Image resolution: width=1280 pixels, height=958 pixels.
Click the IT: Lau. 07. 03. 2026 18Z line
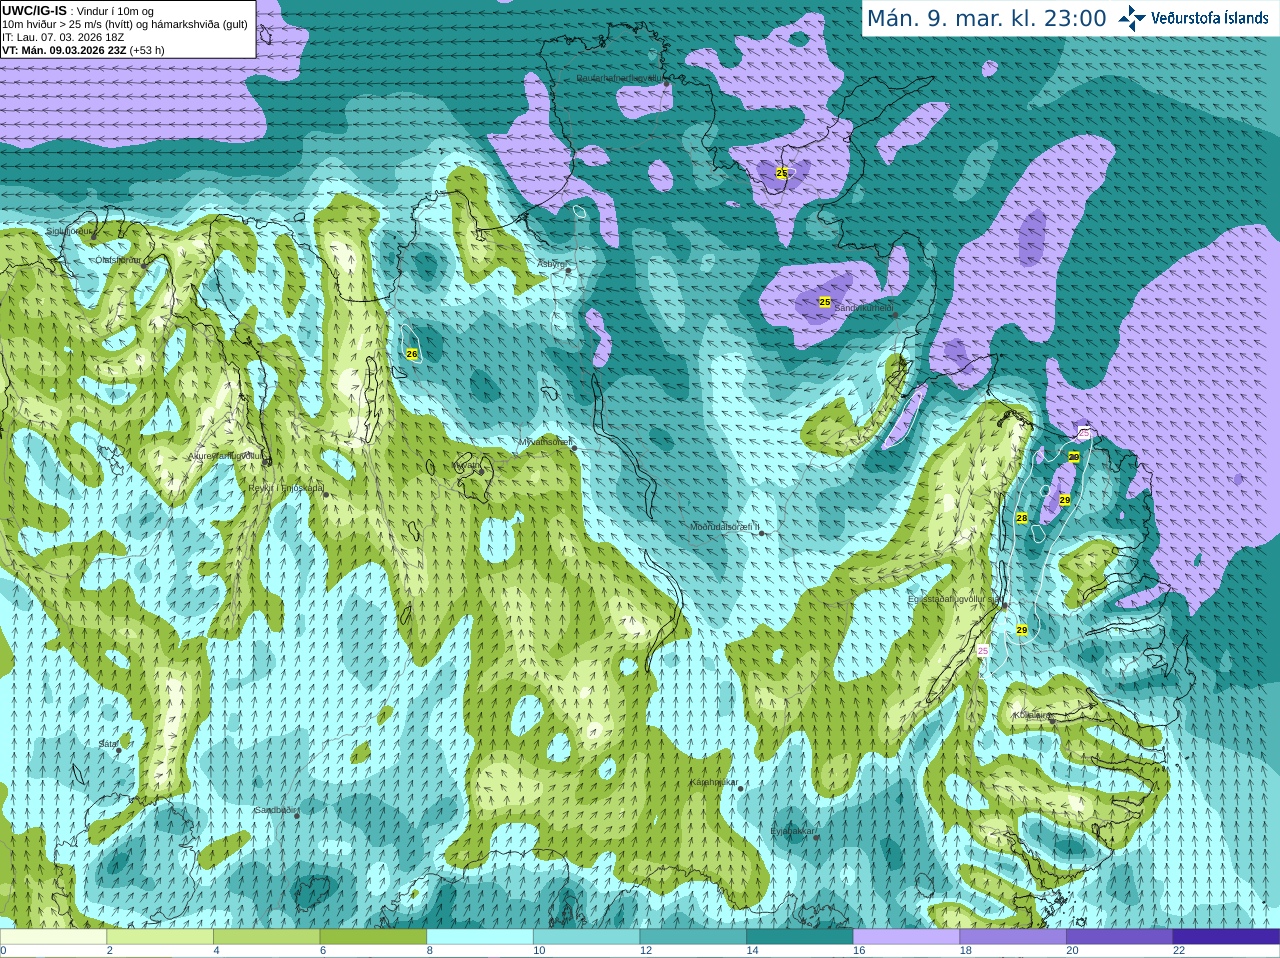63,37
